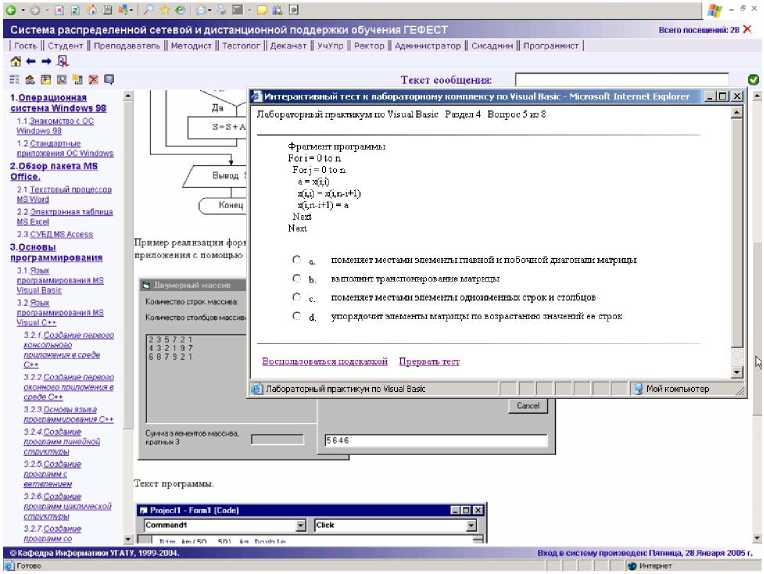The width and height of the screenshot is (764, 574).
Task: Click the browser Refresh icon
Action: tap(75, 10)
